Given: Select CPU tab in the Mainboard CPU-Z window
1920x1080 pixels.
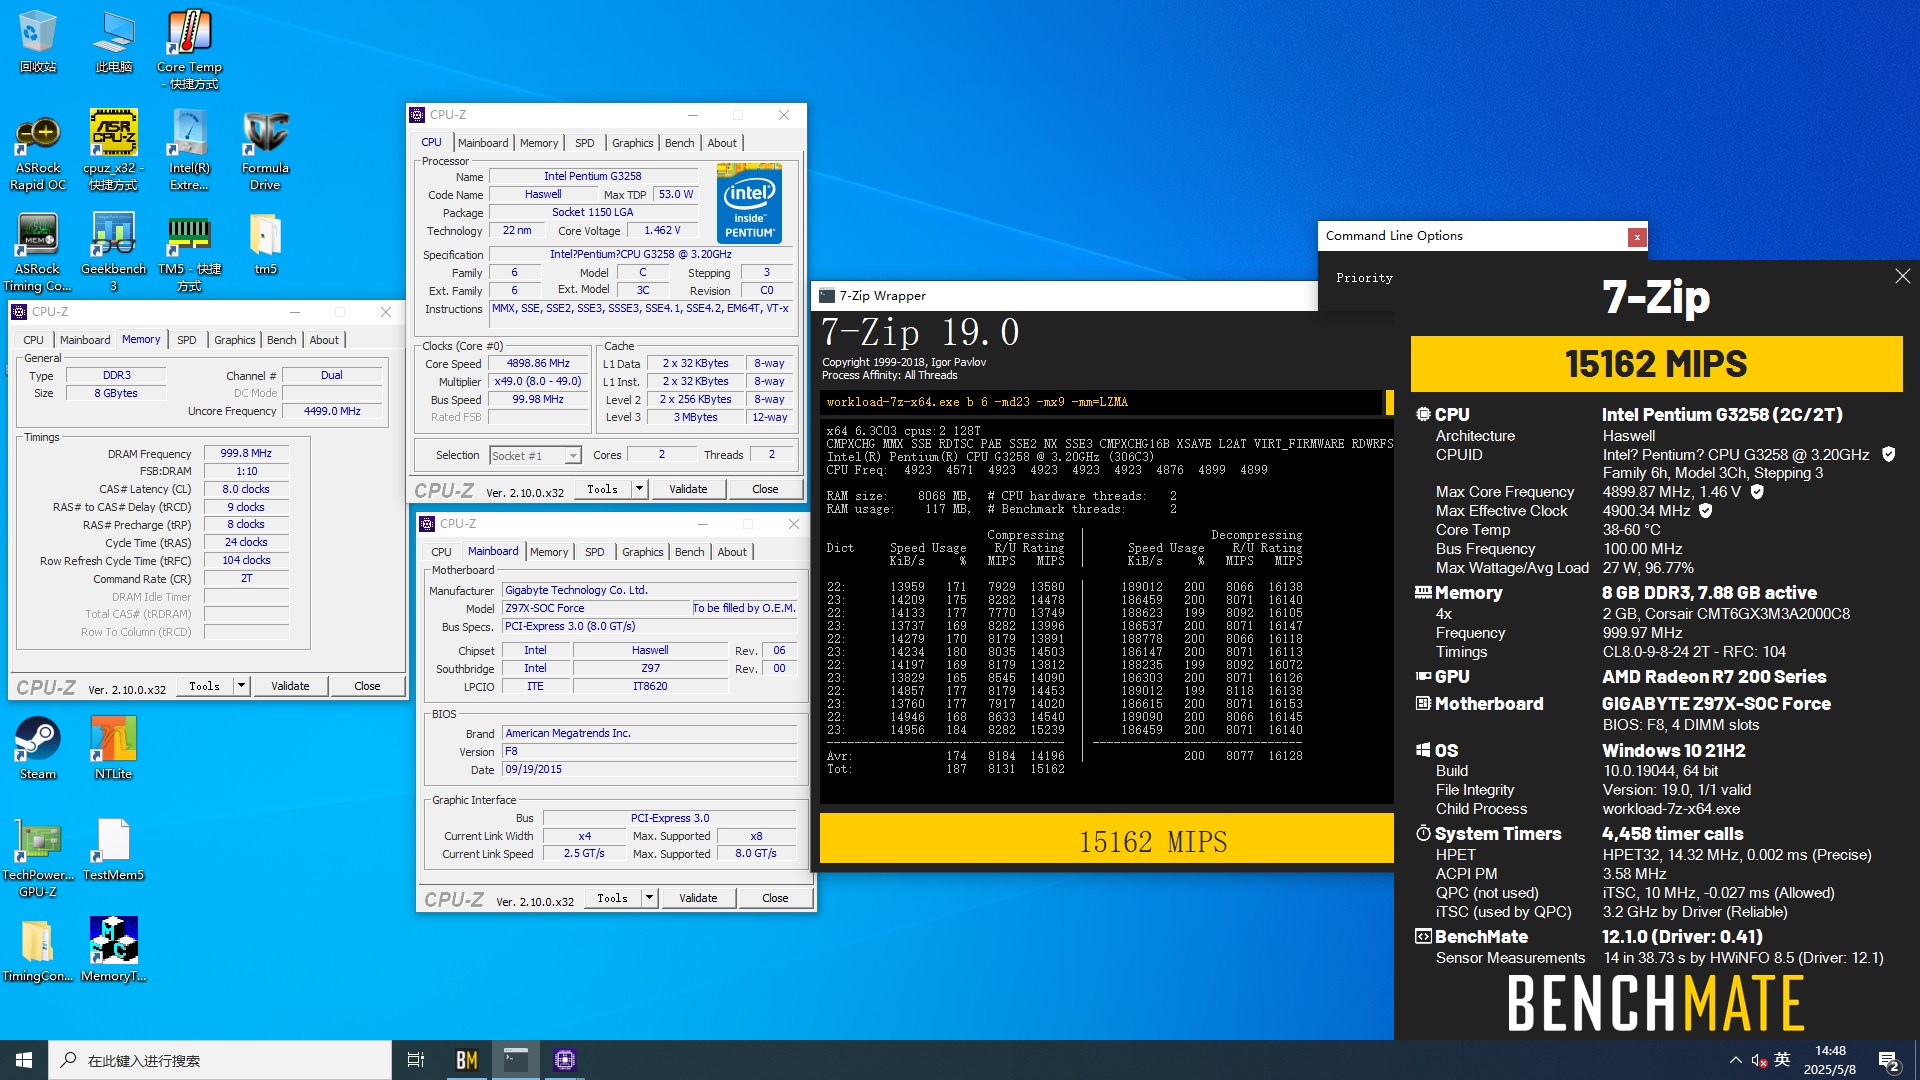Looking at the screenshot, I should tap(441, 552).
